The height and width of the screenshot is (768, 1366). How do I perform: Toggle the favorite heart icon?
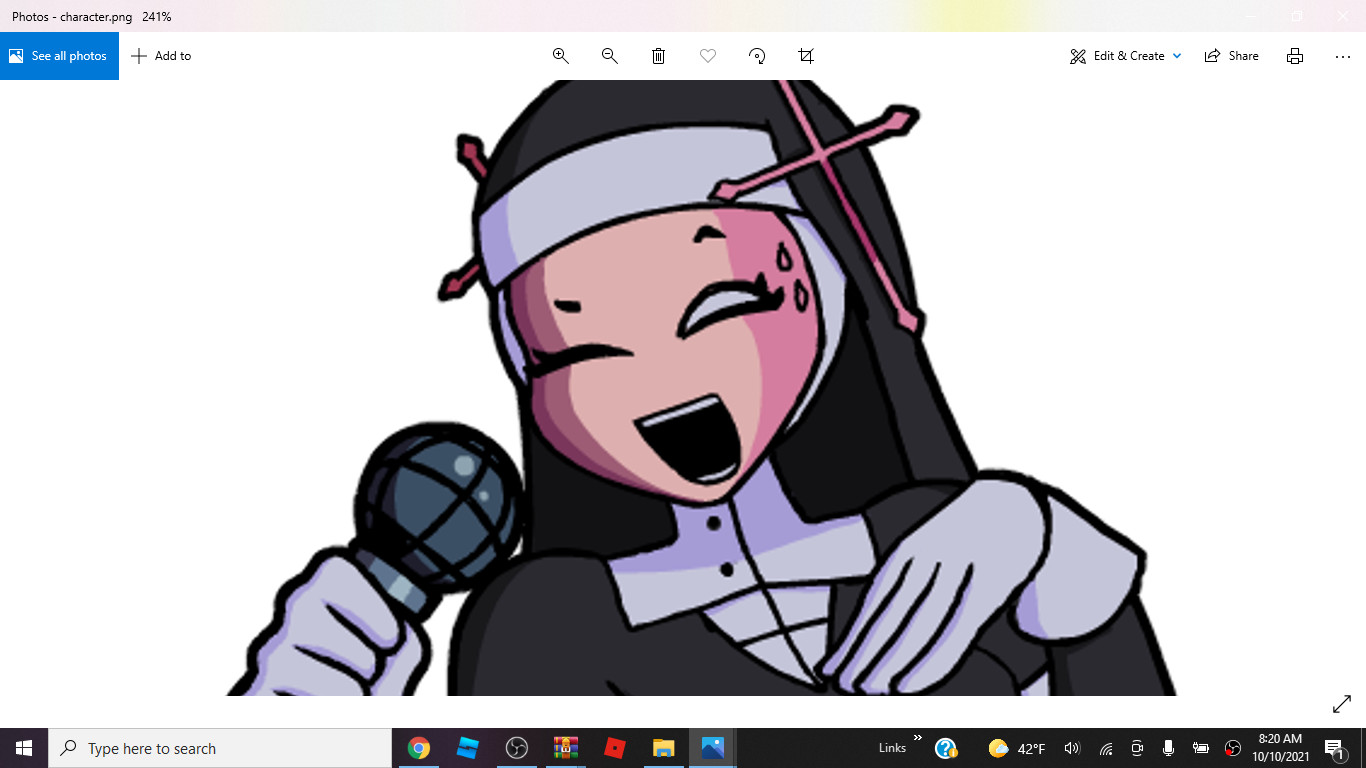(708, 56)
